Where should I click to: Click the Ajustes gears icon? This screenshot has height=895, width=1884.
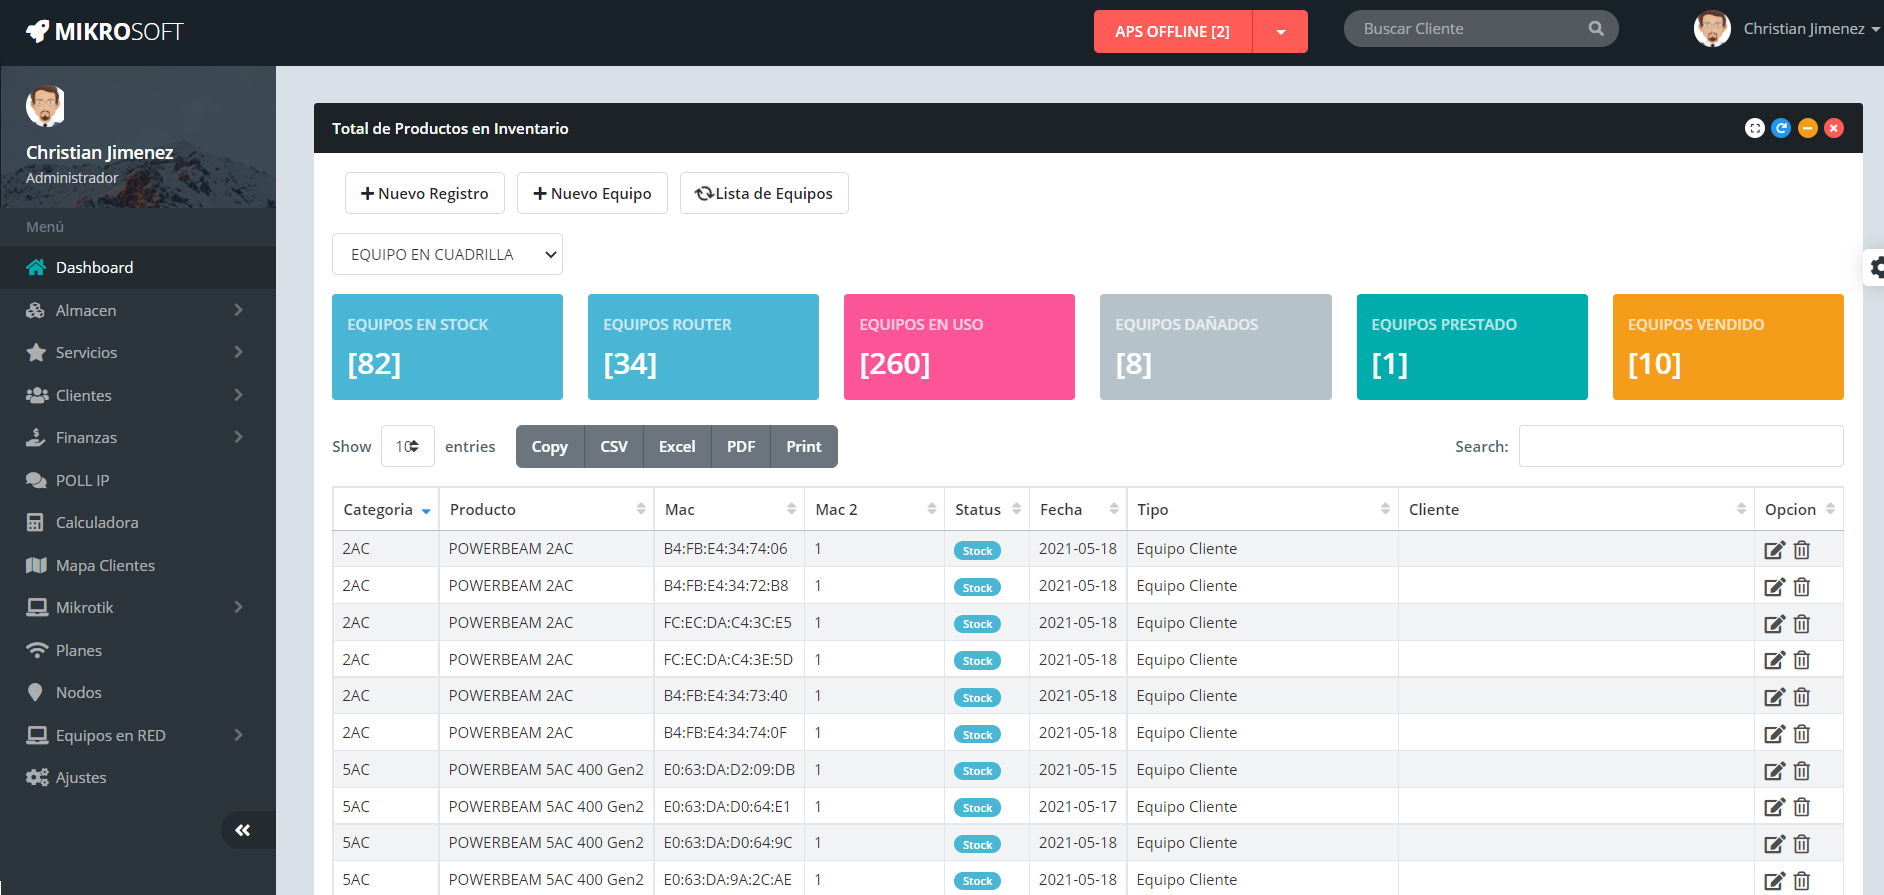(37, 777)
